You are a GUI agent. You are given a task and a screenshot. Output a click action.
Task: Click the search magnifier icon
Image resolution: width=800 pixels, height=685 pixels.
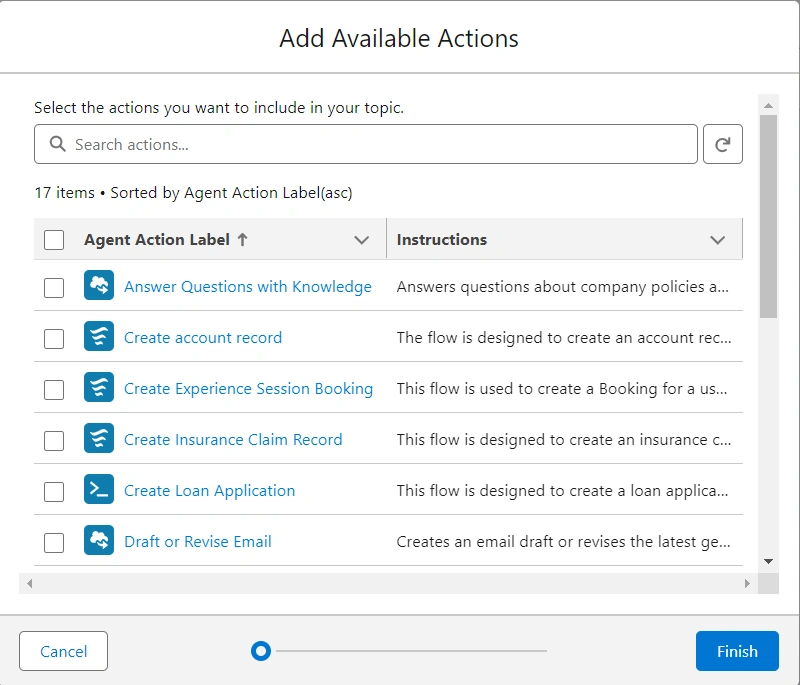tap(57, 144)
